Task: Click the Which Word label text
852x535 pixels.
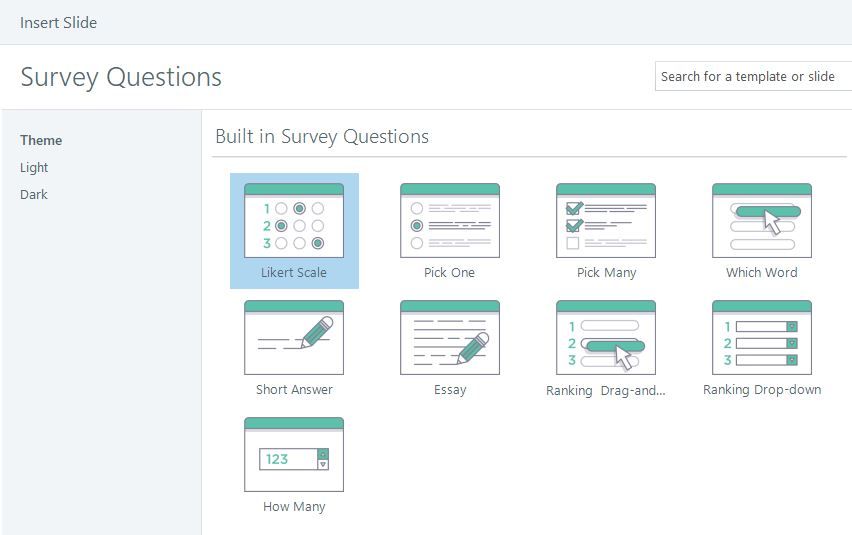Action: click(x=762, y=273)
